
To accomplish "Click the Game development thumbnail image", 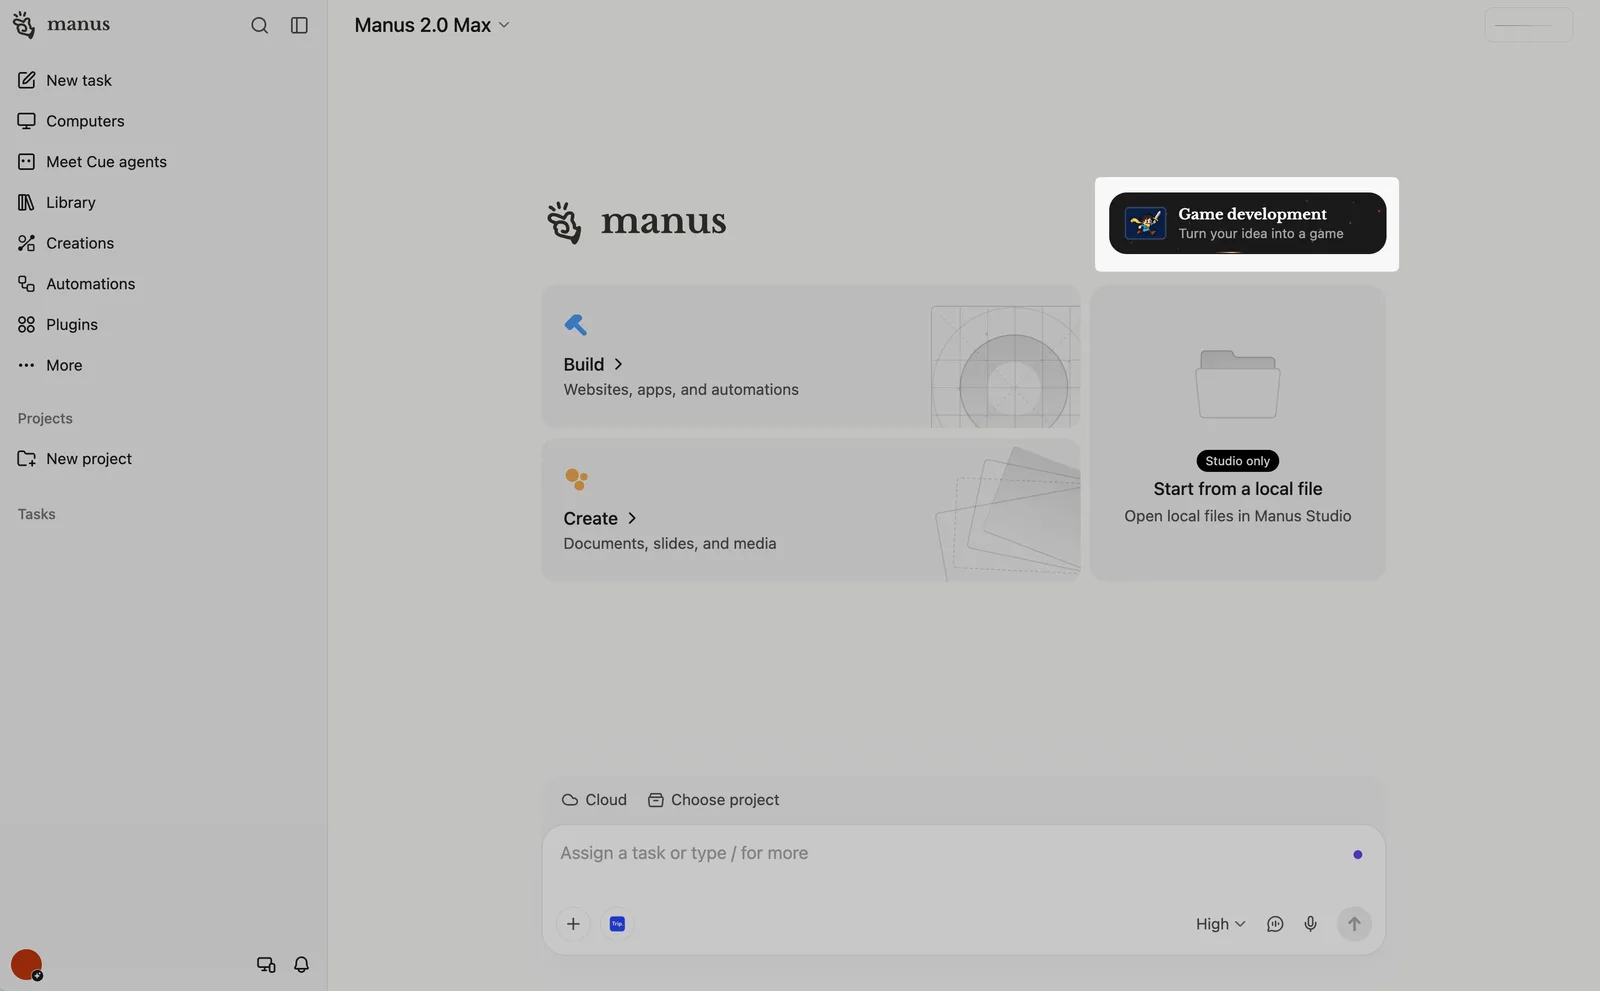I will 1145,223.
